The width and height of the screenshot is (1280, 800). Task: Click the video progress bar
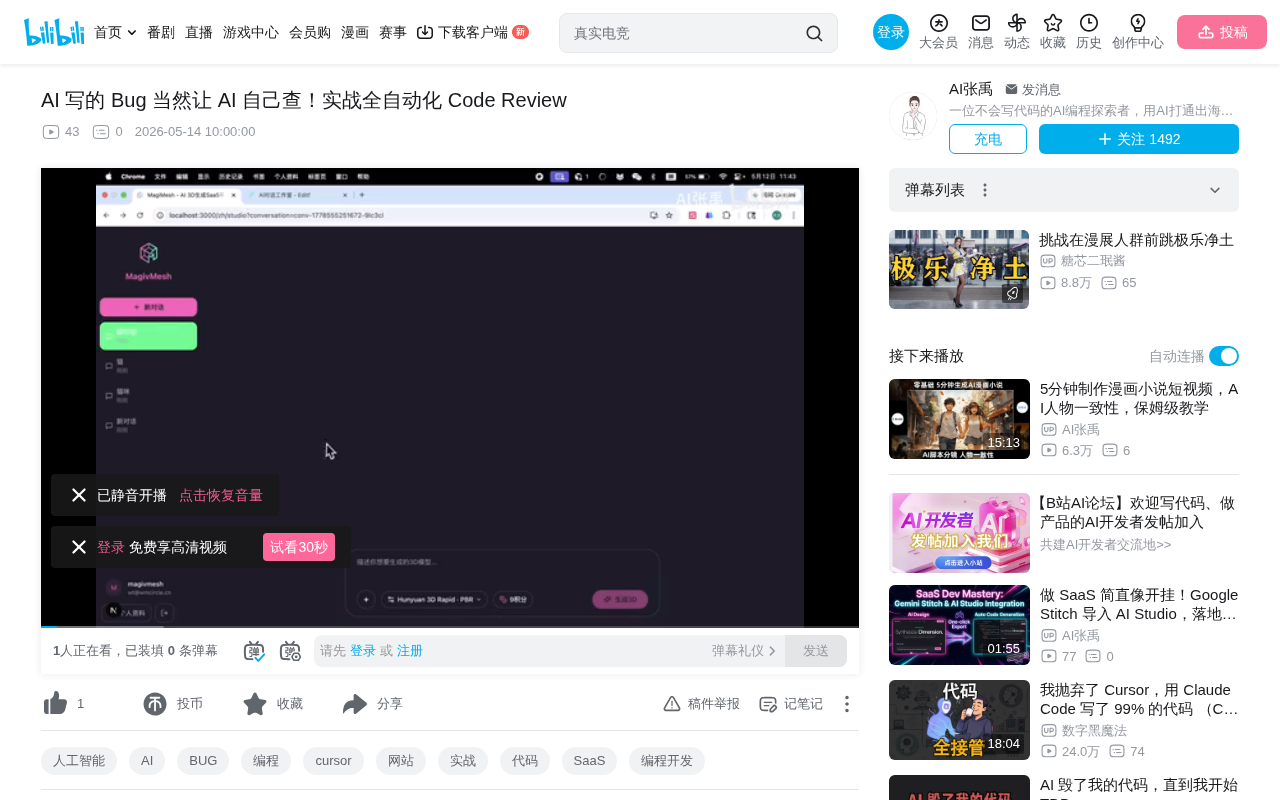[x=450, y=627]
